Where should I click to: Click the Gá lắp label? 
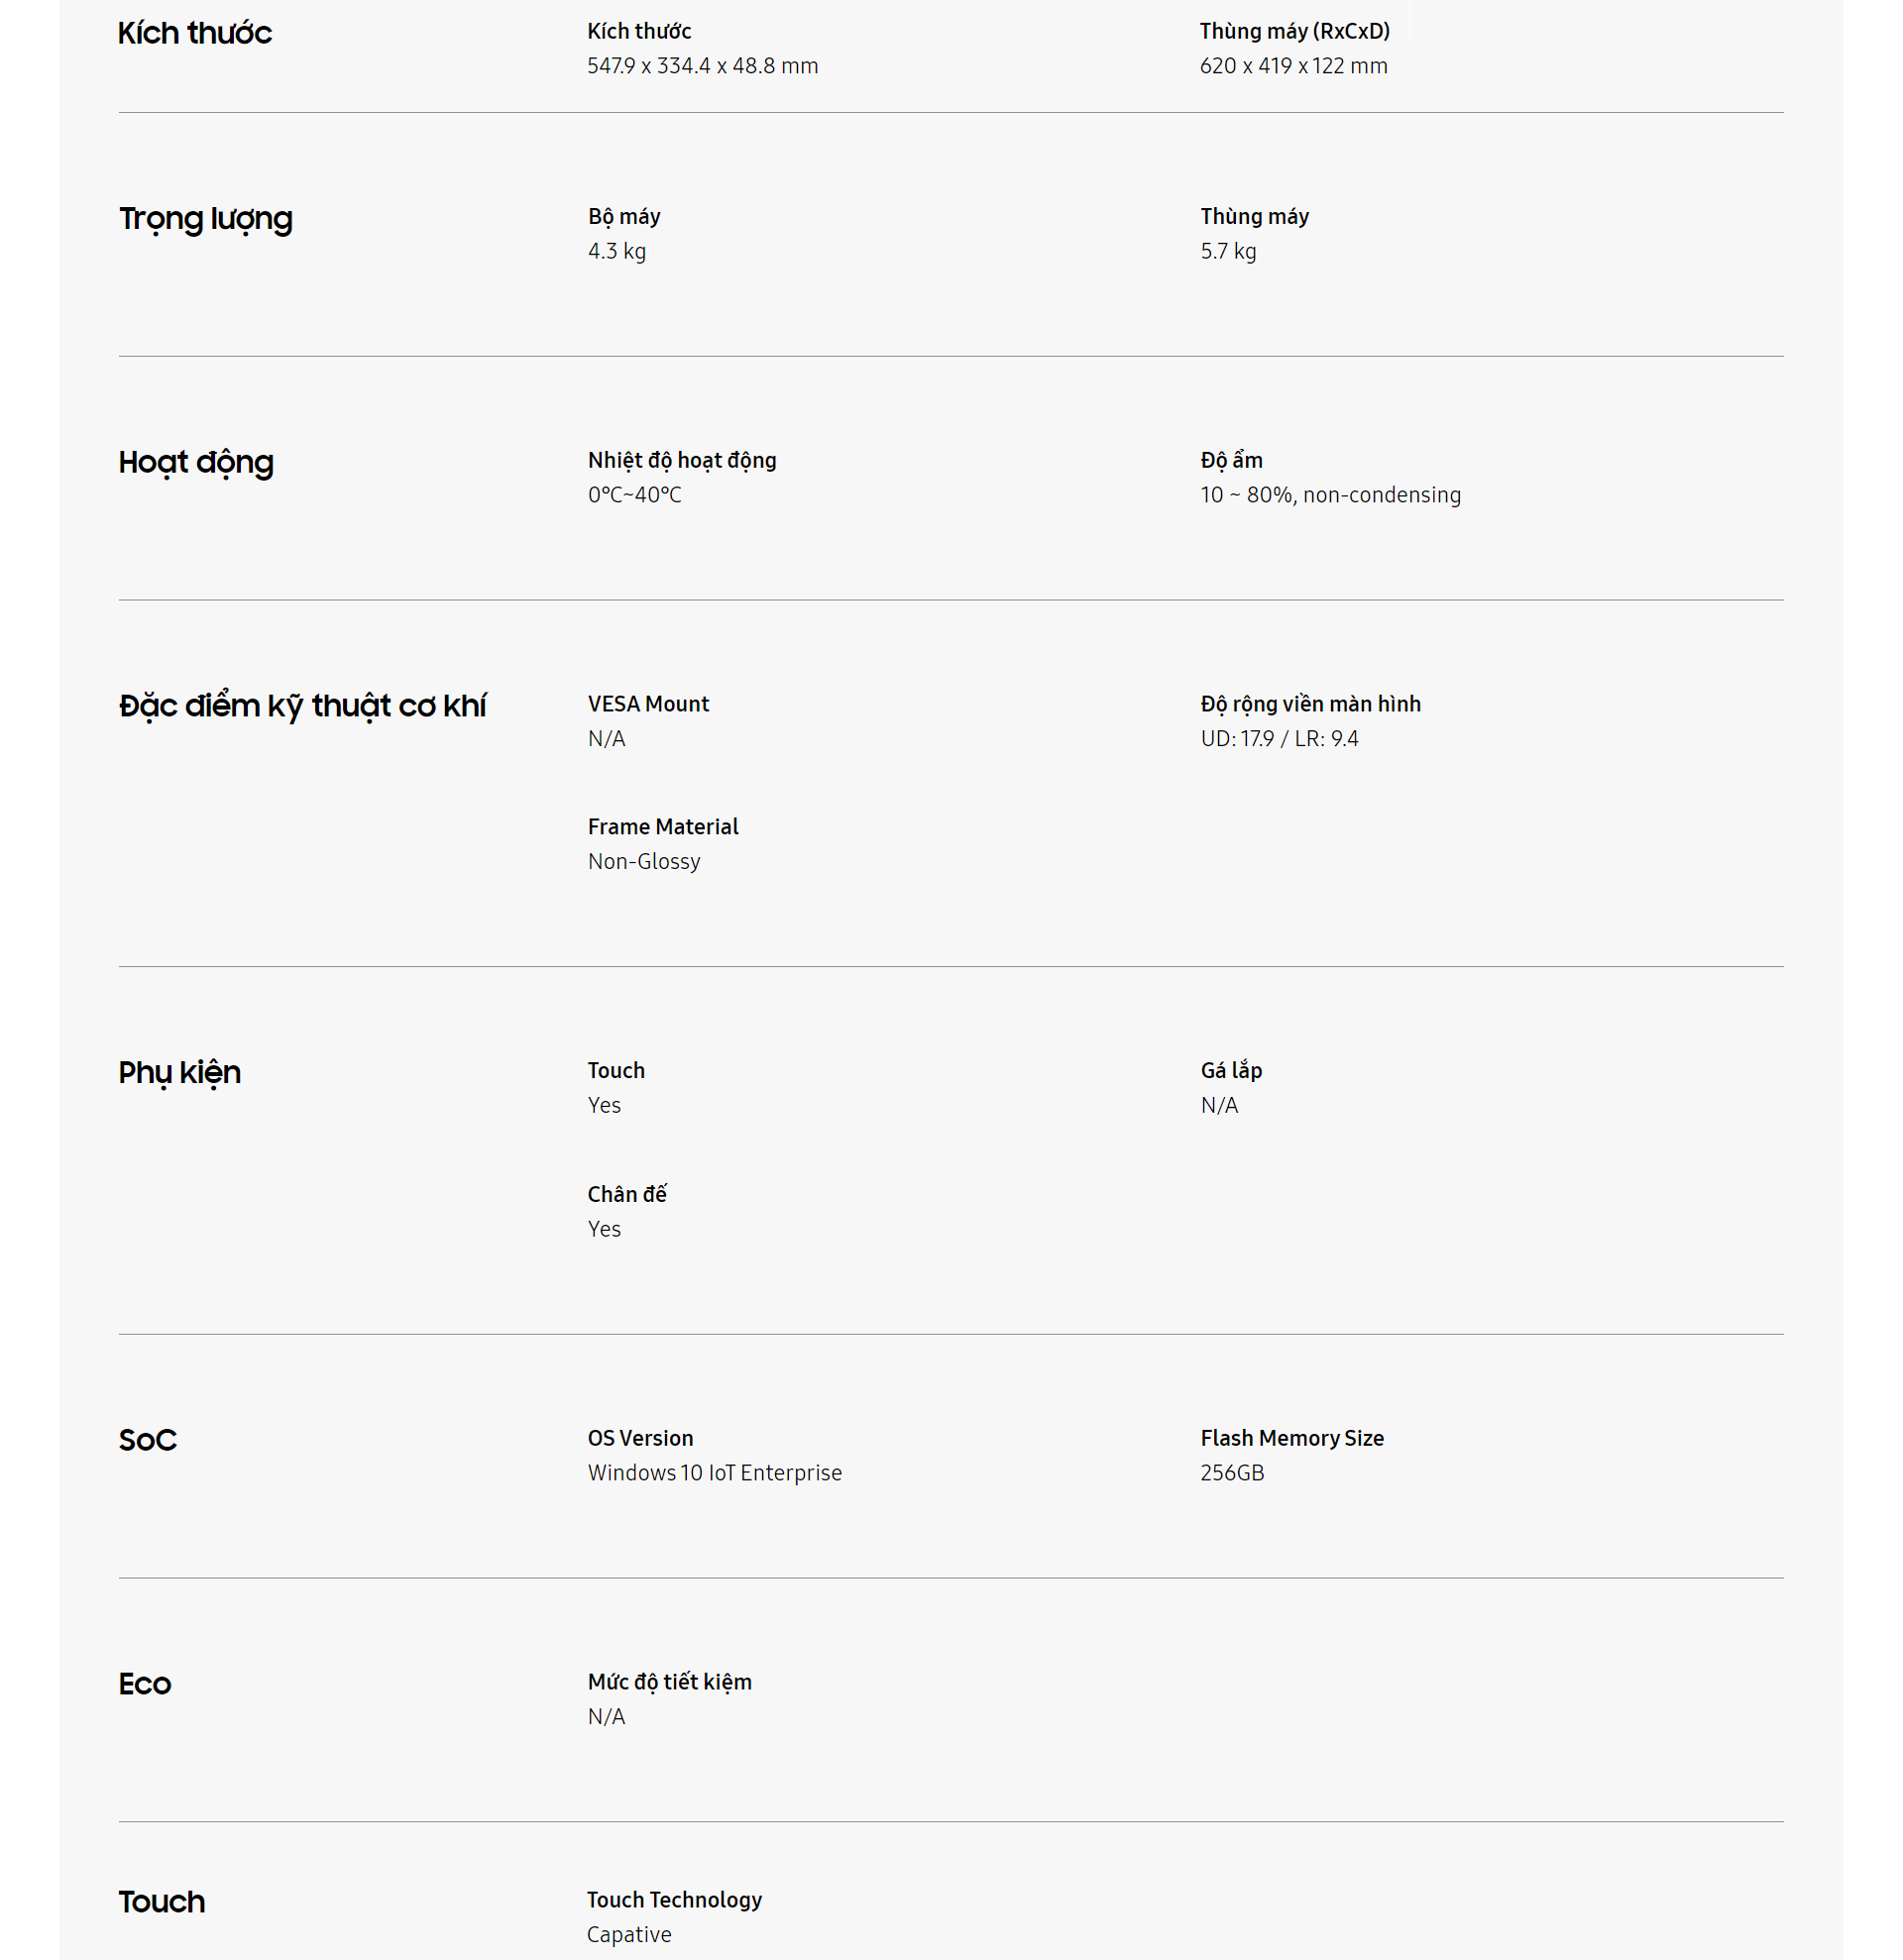pos(1230,1070)
